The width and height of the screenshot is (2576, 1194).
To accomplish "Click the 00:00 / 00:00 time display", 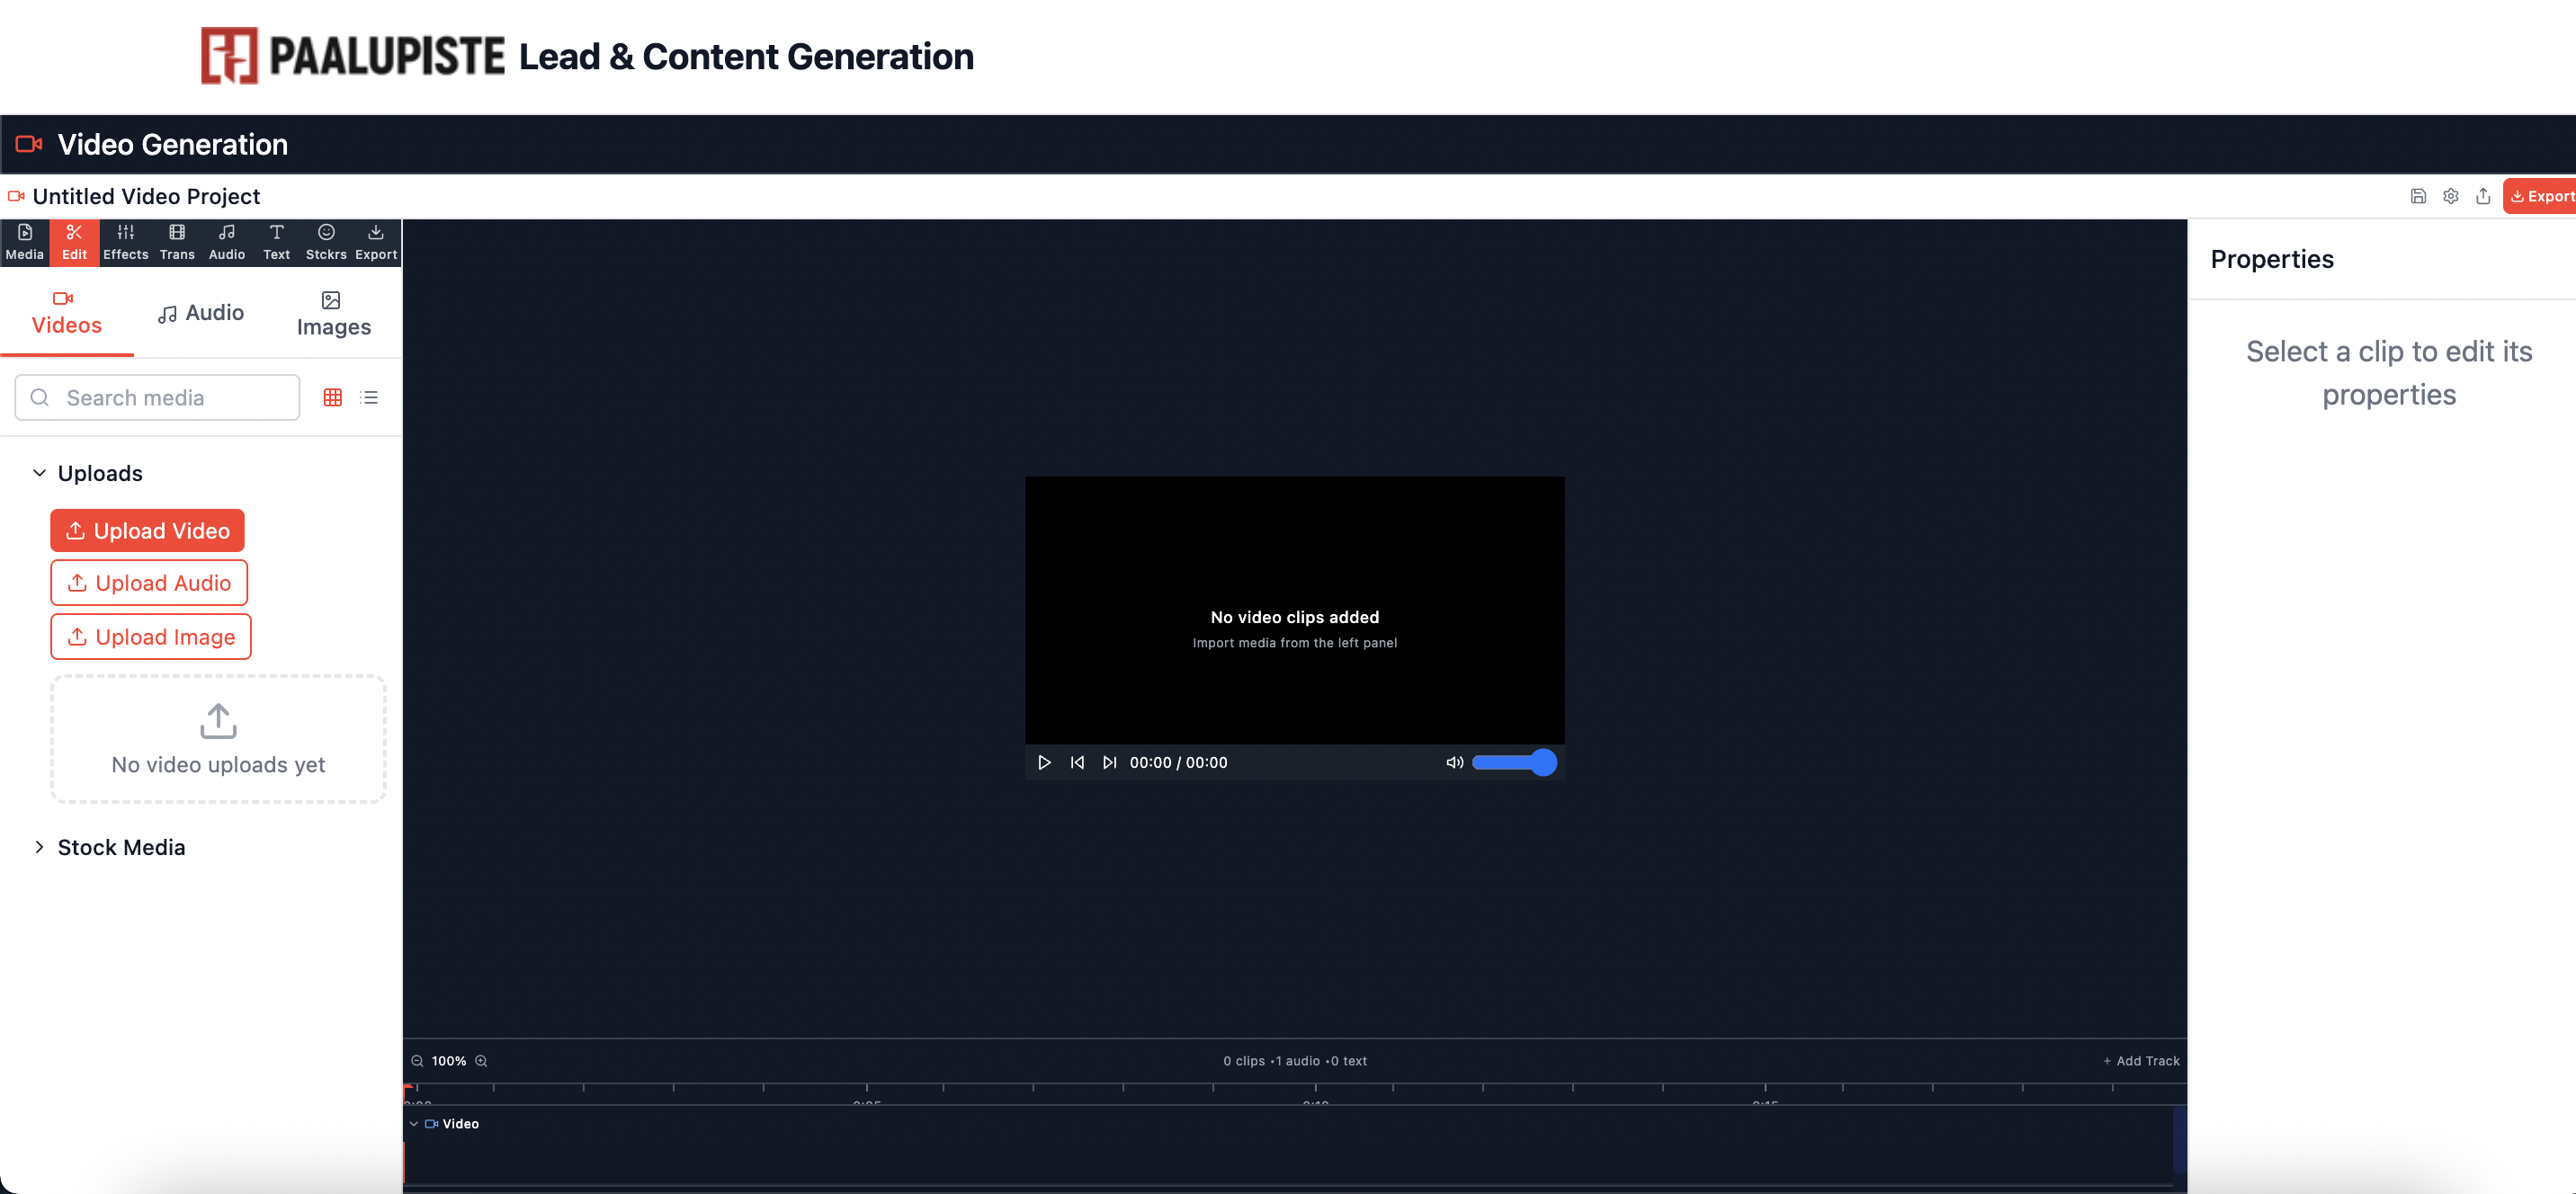I will (1179, 763).
